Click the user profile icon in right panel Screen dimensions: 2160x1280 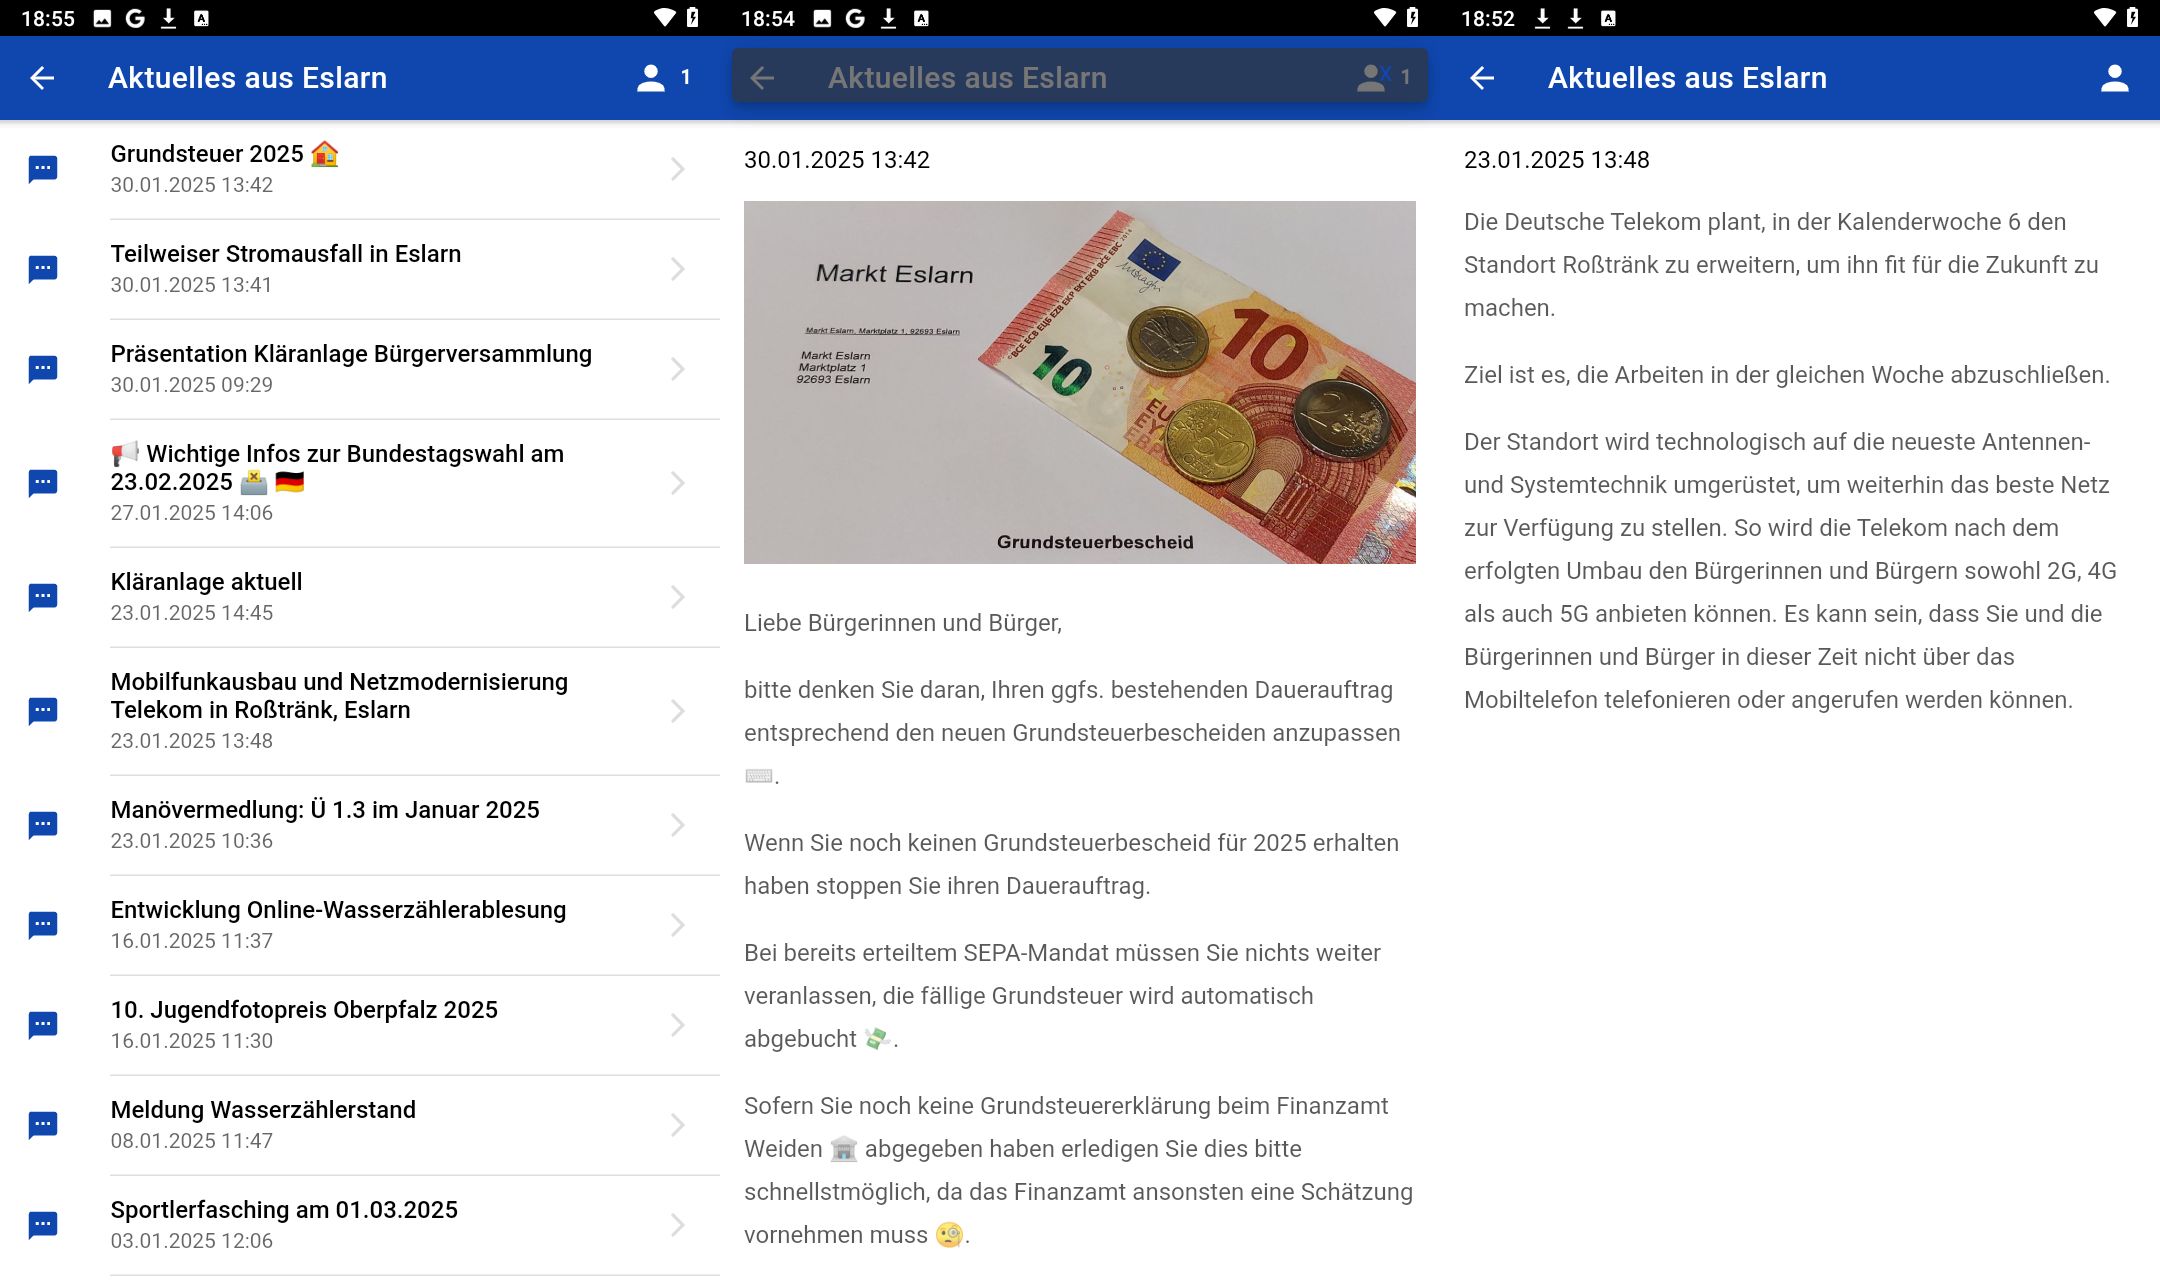coord(2116,78)
